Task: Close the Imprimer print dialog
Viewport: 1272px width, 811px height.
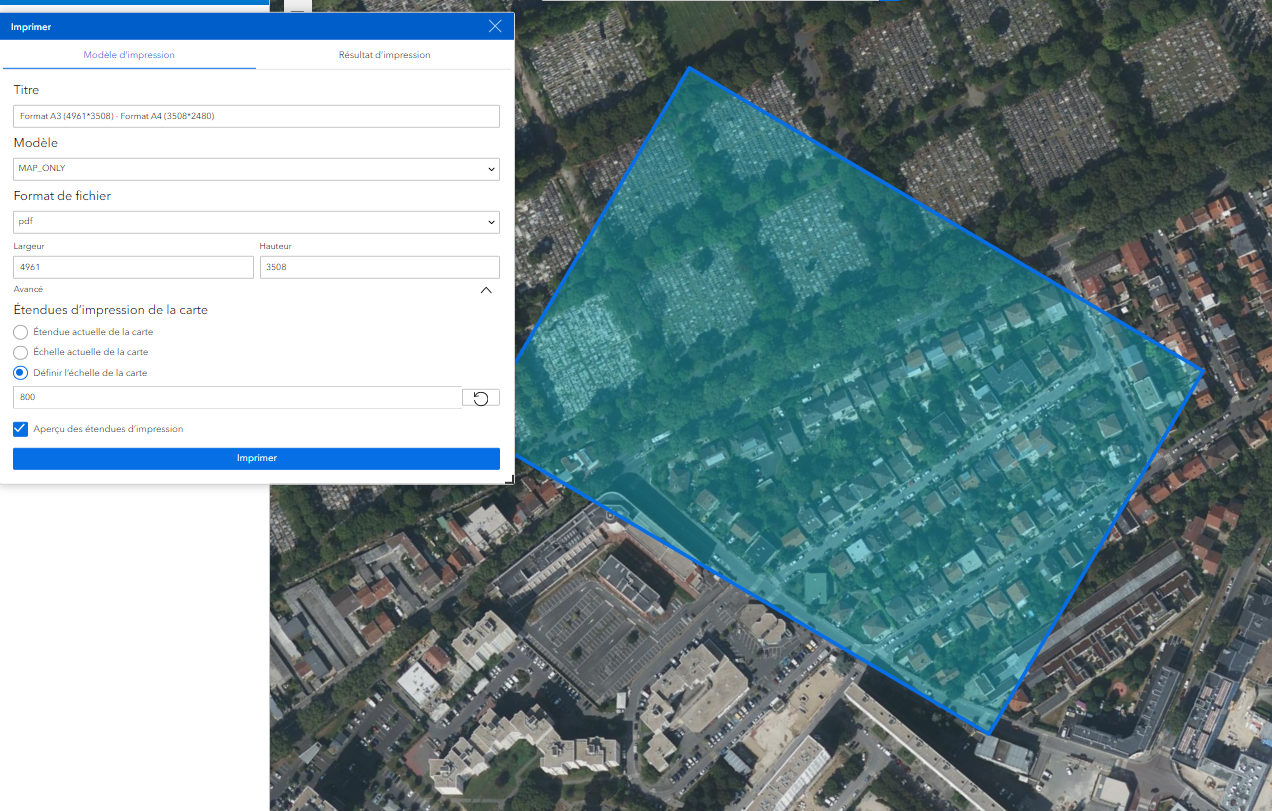Action: (x=495, y=26)
